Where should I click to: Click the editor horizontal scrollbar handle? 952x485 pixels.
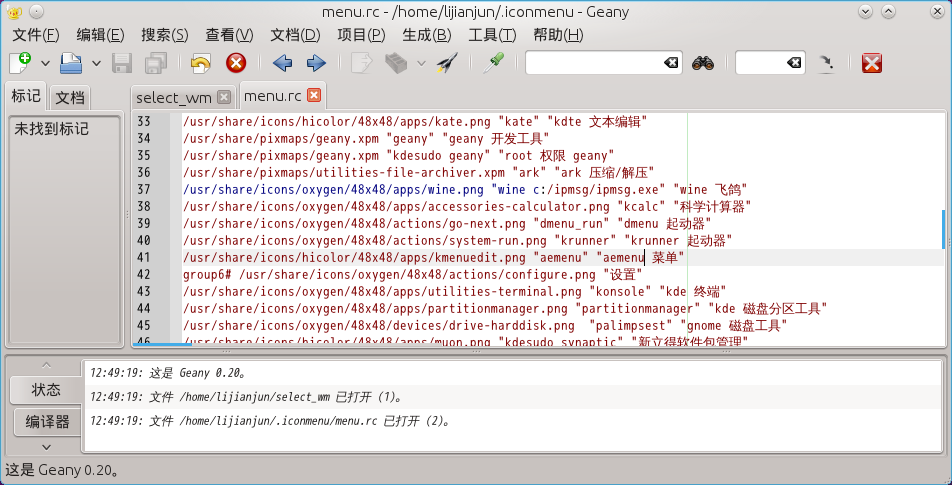click(x=162, y=344)
